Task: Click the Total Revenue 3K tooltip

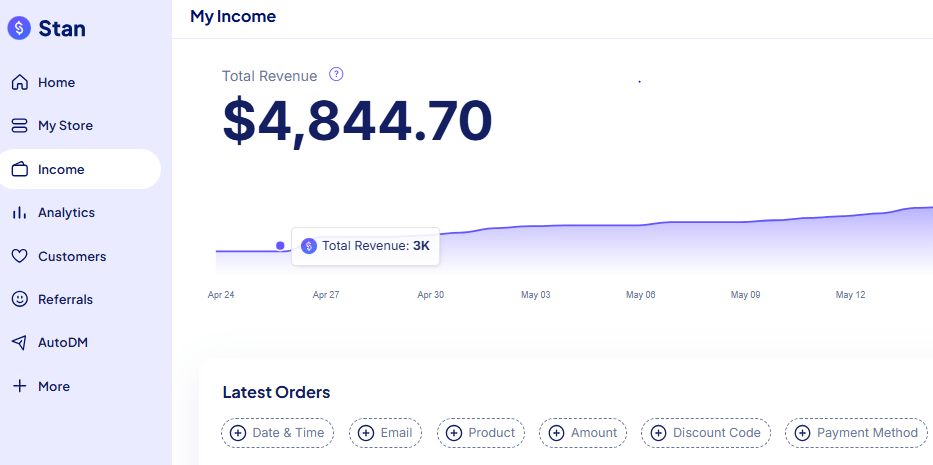Action: coord(365,246)
